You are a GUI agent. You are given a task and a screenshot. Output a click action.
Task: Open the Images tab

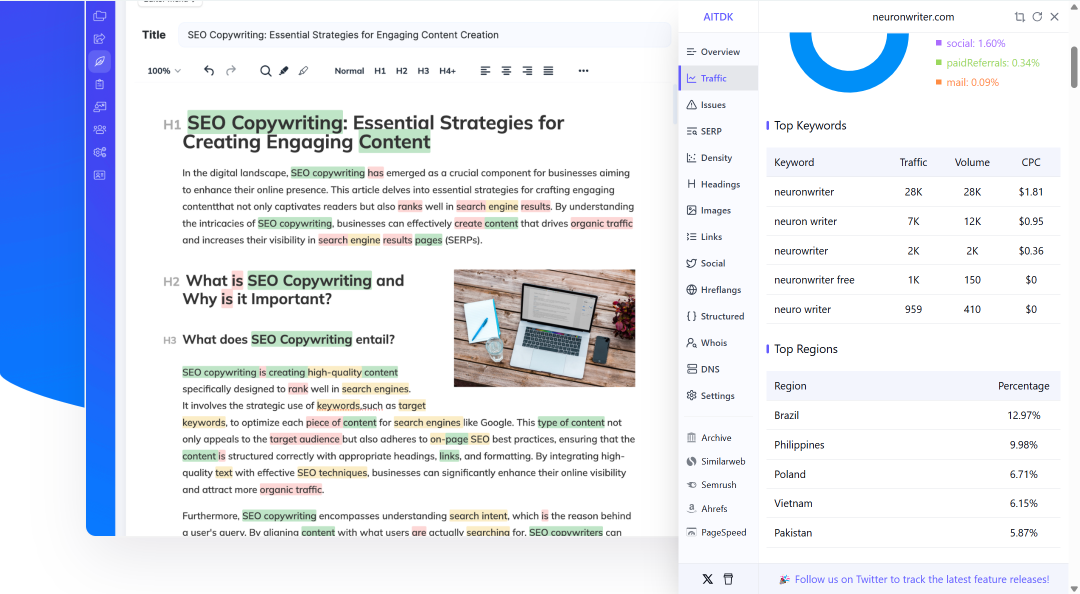pyautogui.click(x=718, y=210)
